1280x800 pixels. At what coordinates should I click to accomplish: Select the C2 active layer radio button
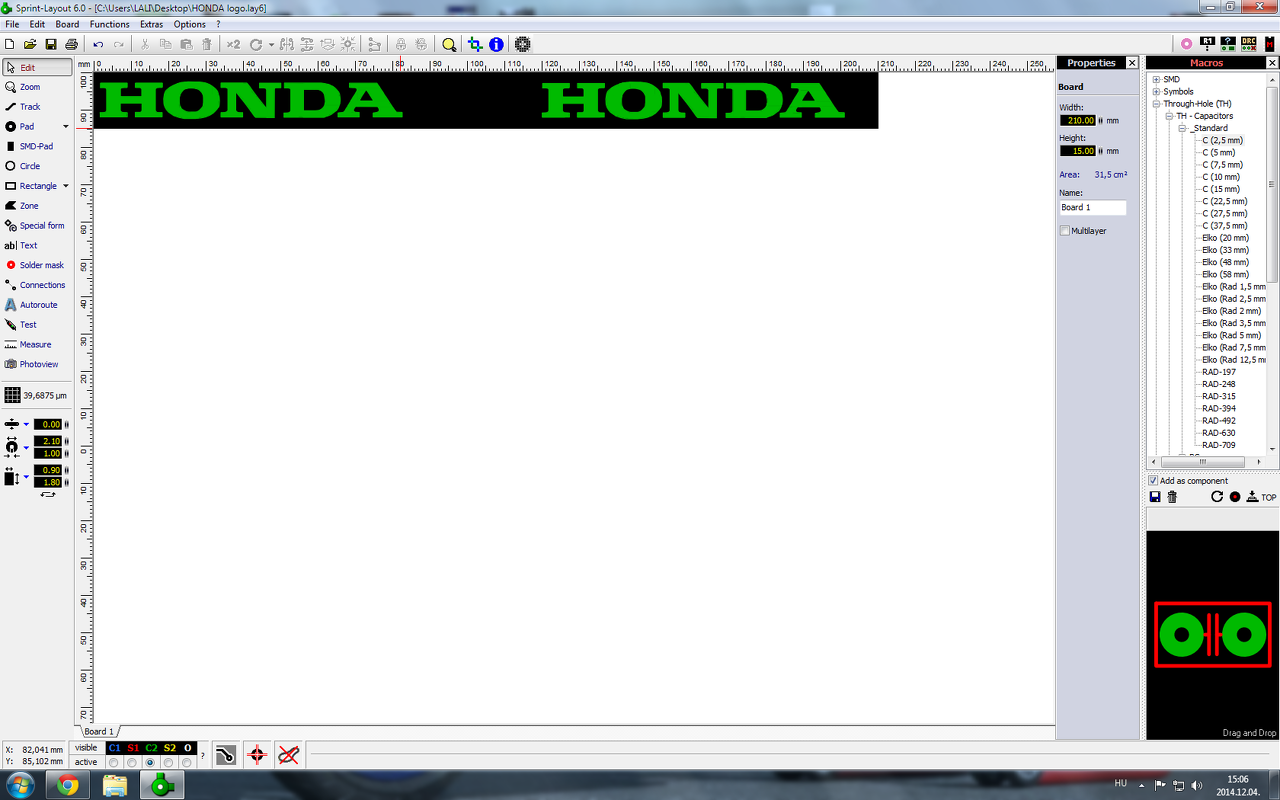pos(151,763)
